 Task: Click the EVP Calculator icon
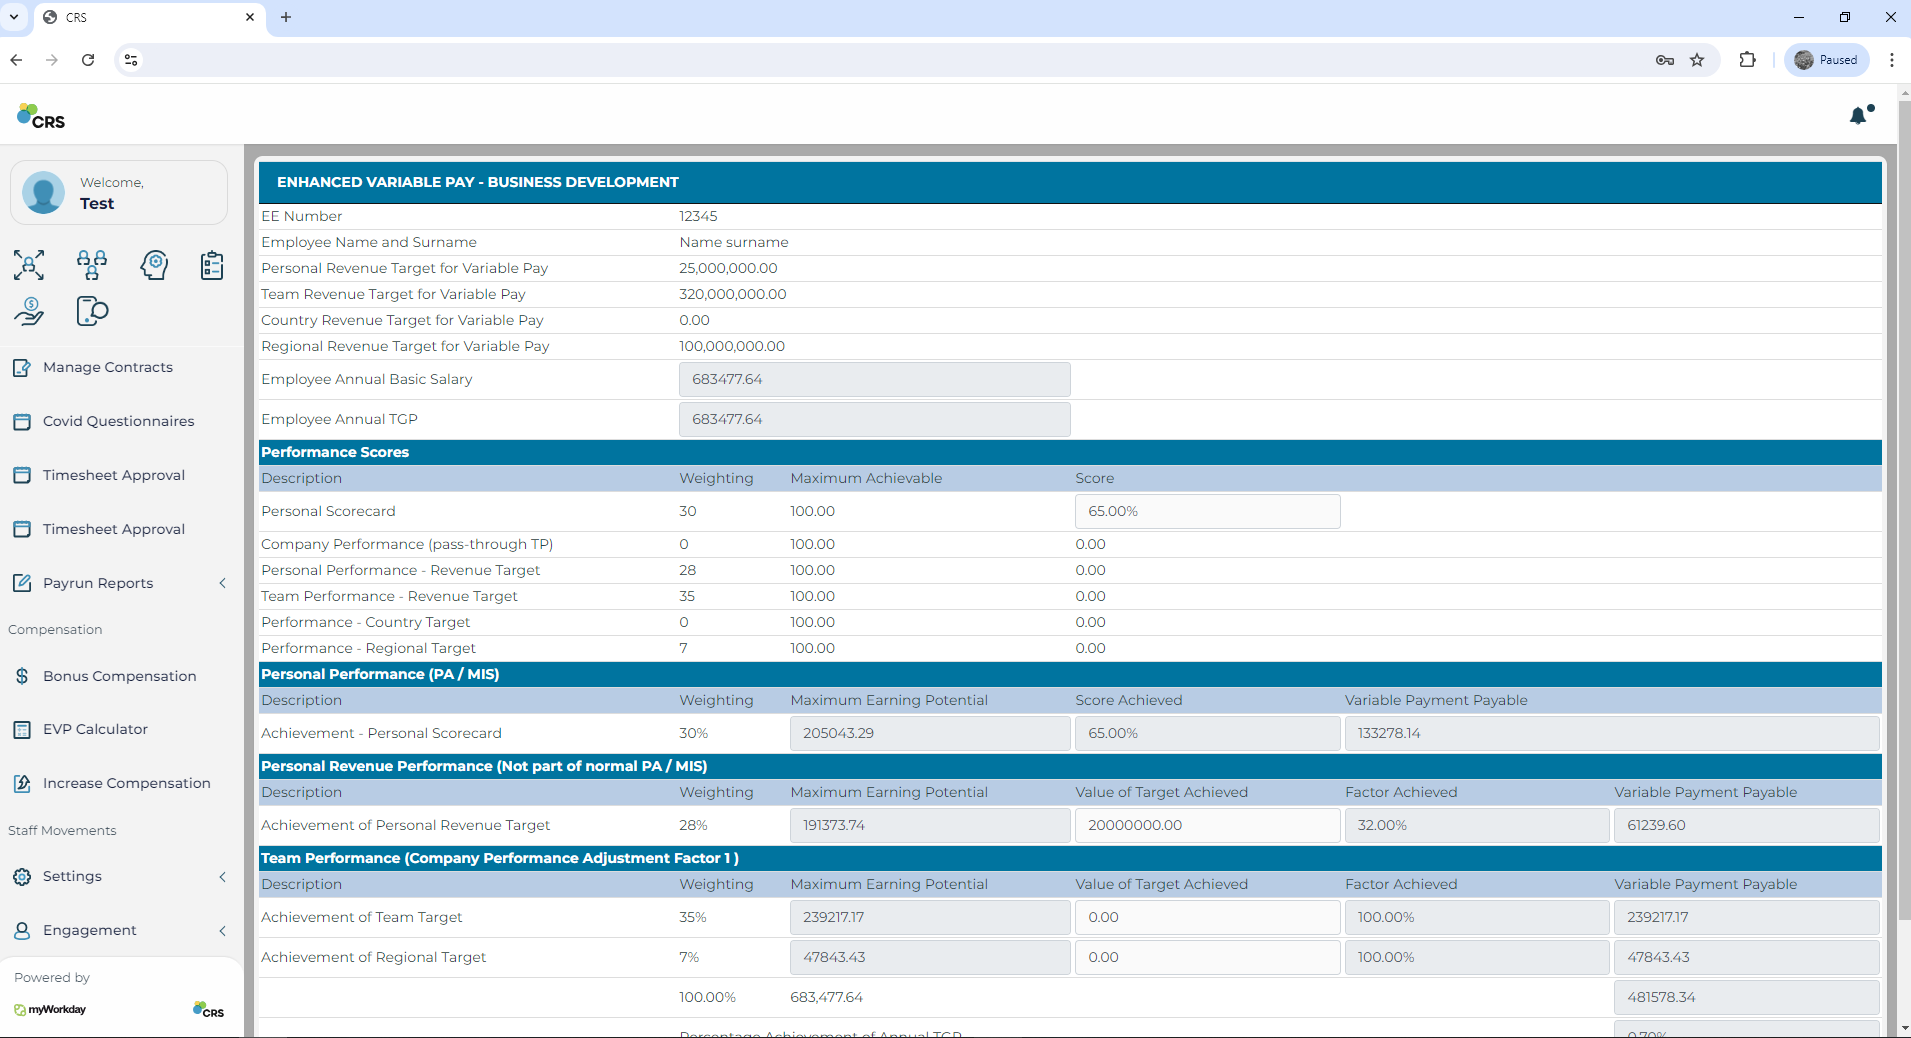(22, 730)
